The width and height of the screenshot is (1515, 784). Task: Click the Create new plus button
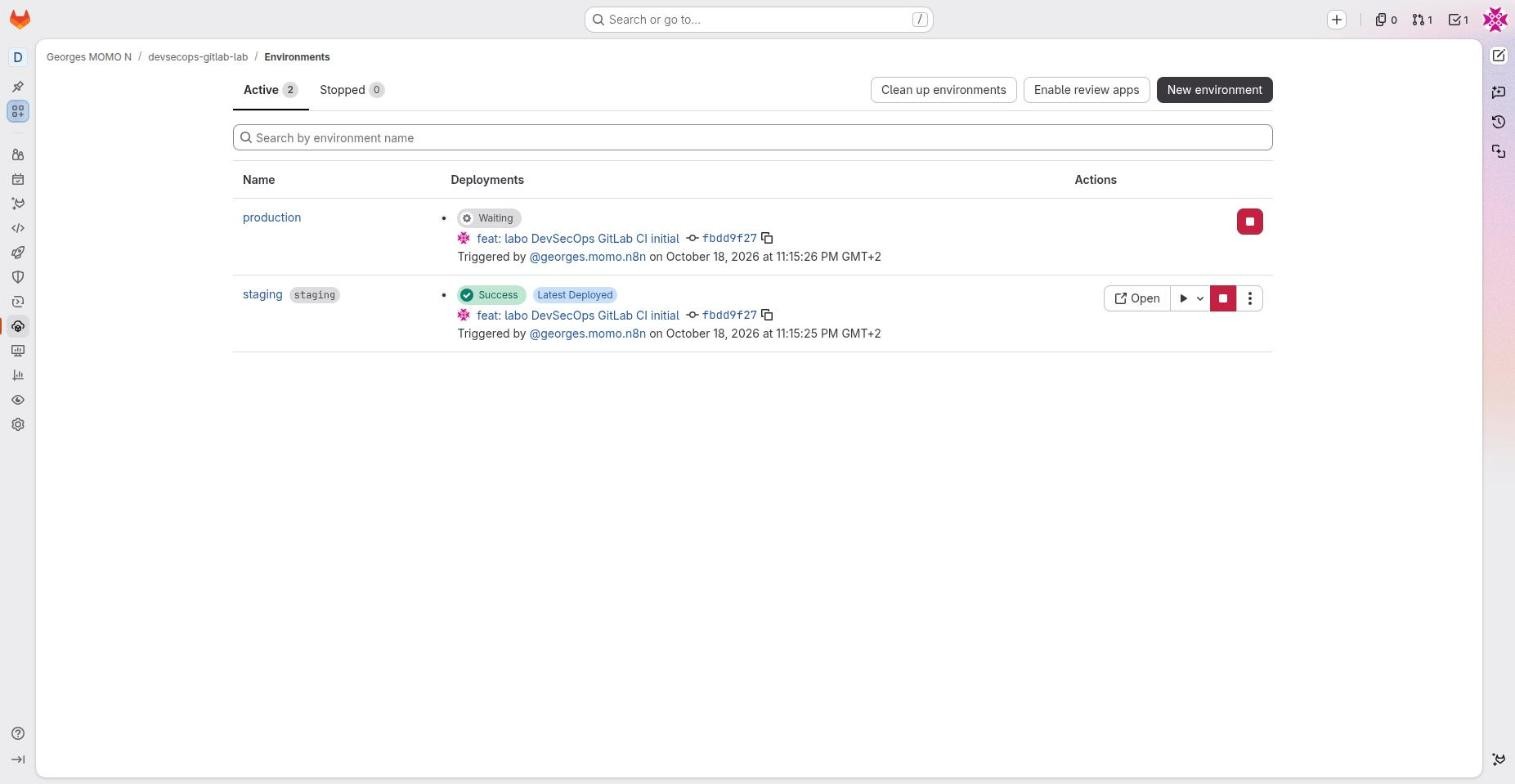[x=1337, y=20]
